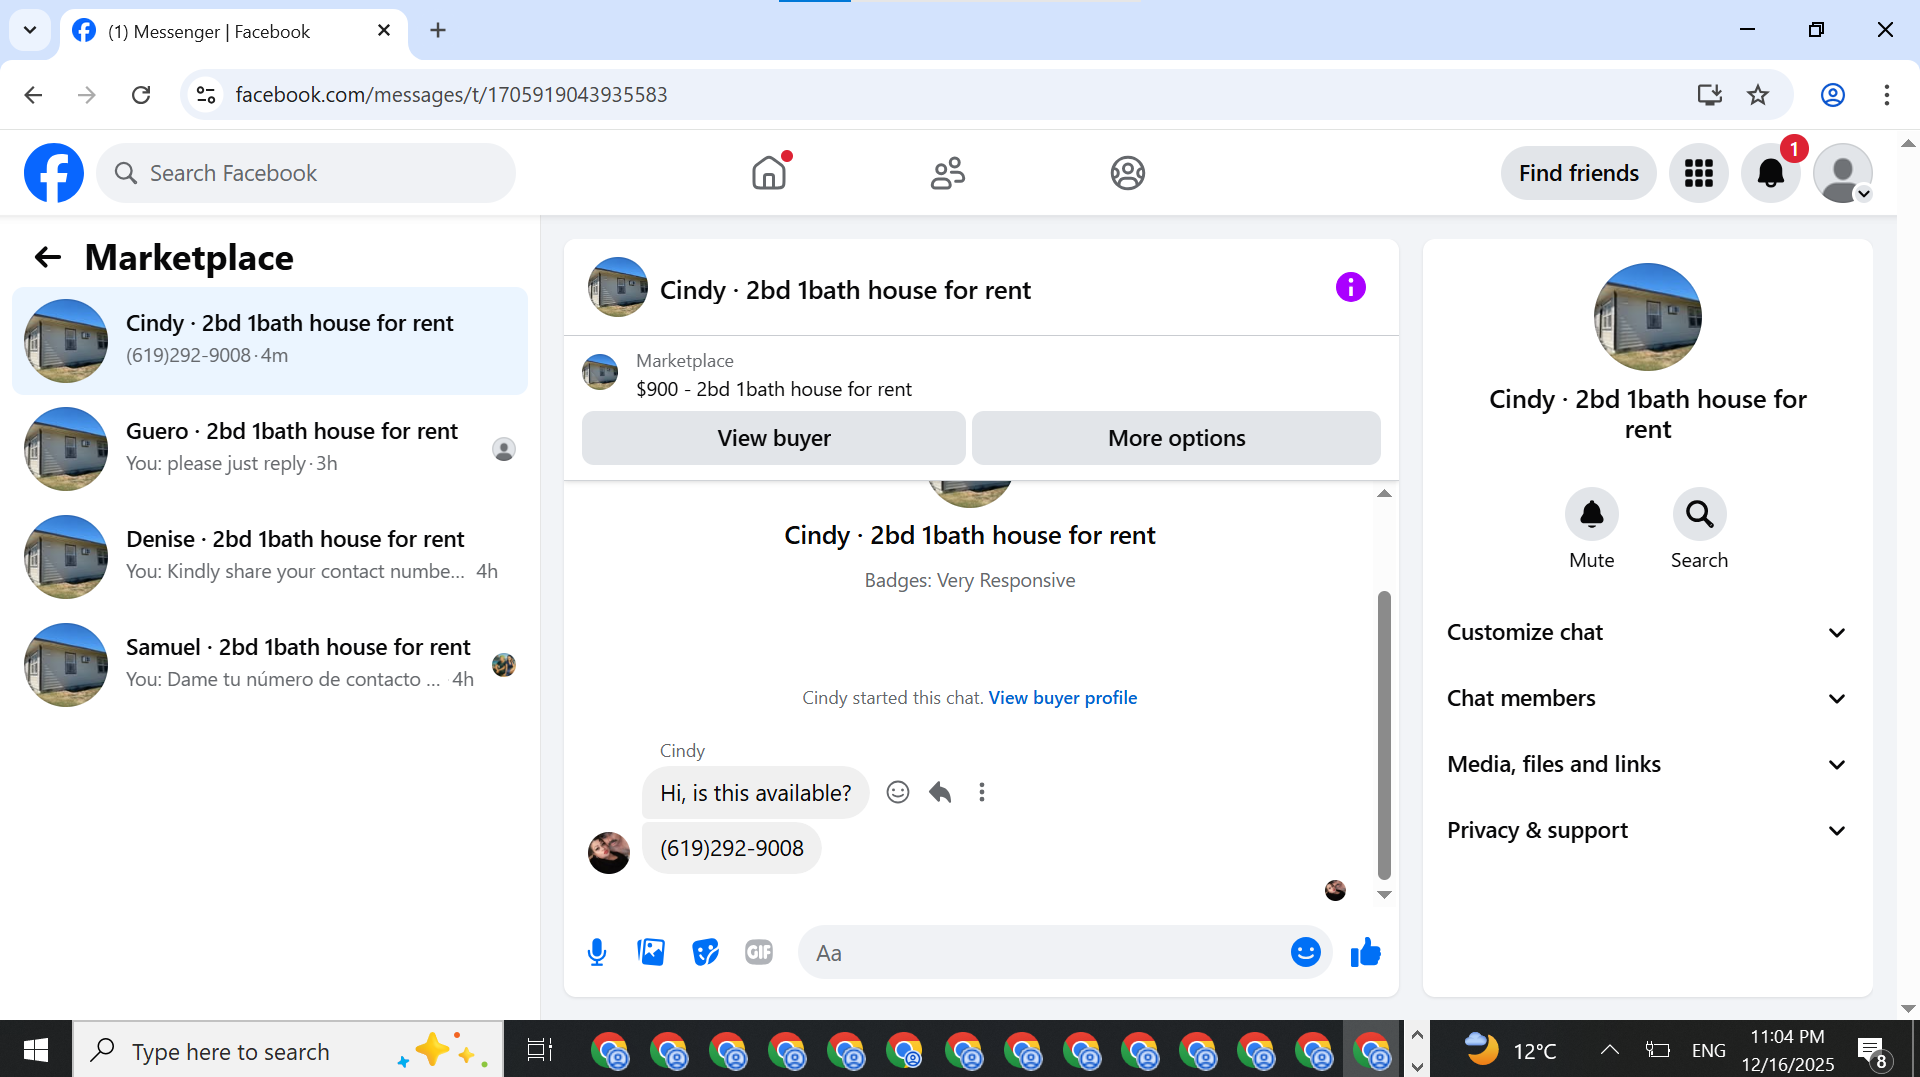
Task: Open Cindy conversation in chat list
Action: (270, 341)
